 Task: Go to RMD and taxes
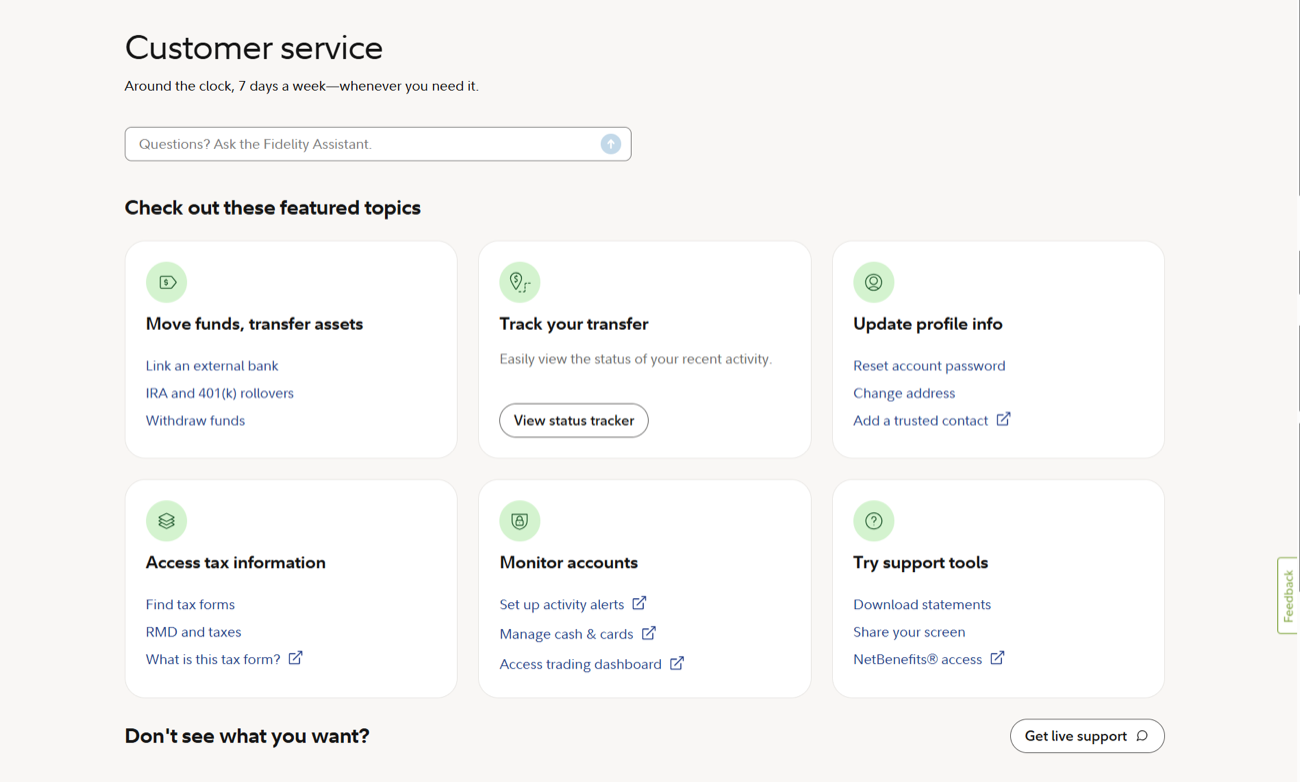pos(193,632)
